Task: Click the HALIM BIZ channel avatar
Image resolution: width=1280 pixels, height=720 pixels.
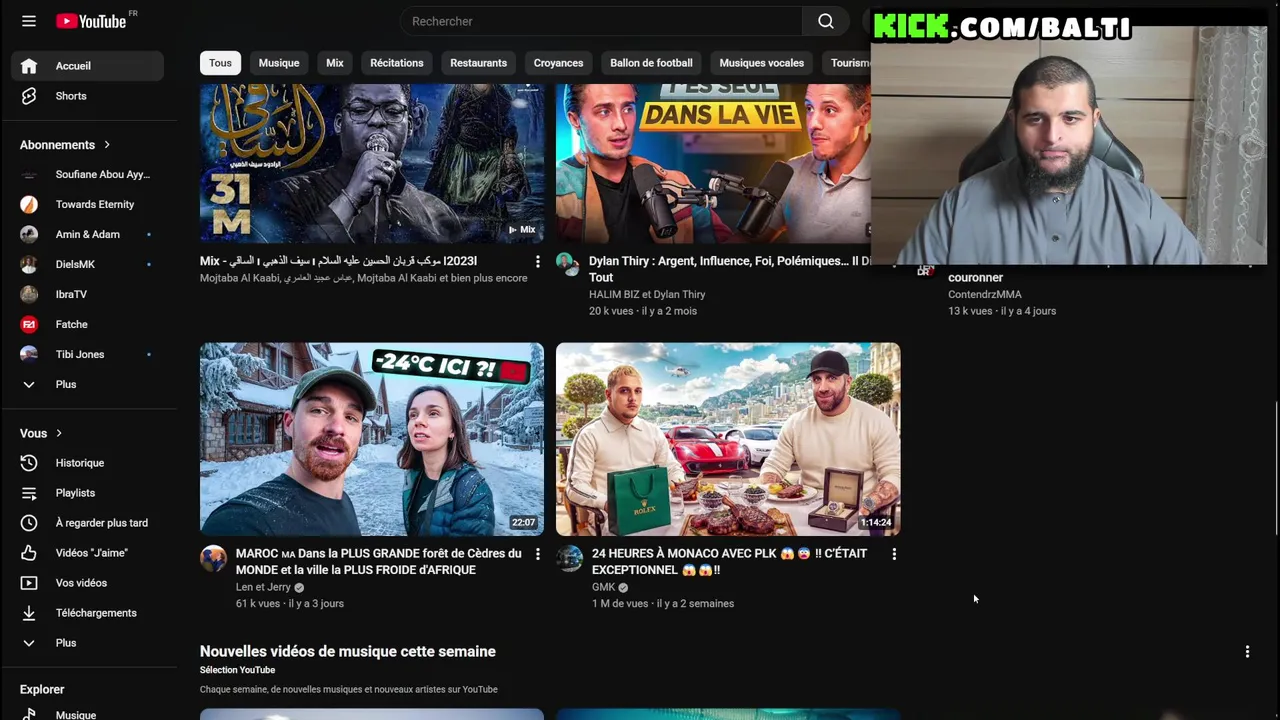Action: (567, 264)
